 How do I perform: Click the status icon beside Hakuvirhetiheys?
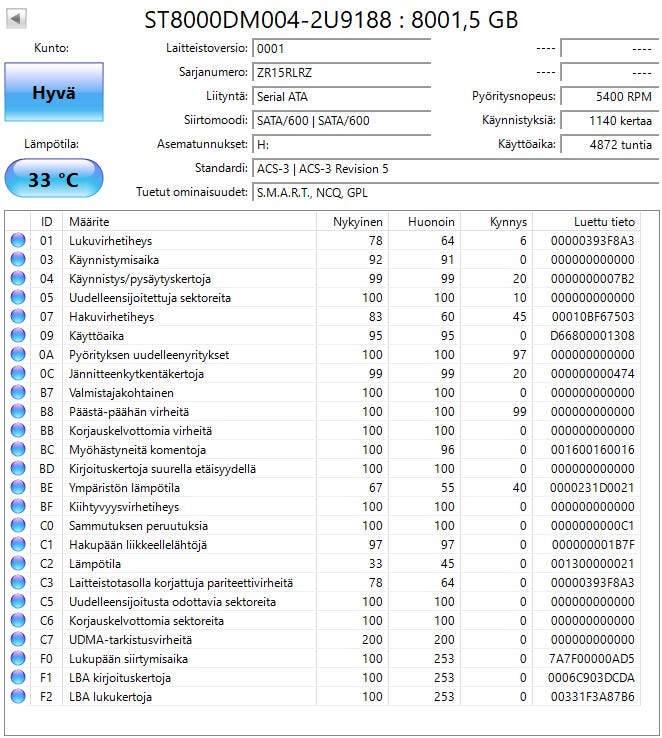pos(18,317)
